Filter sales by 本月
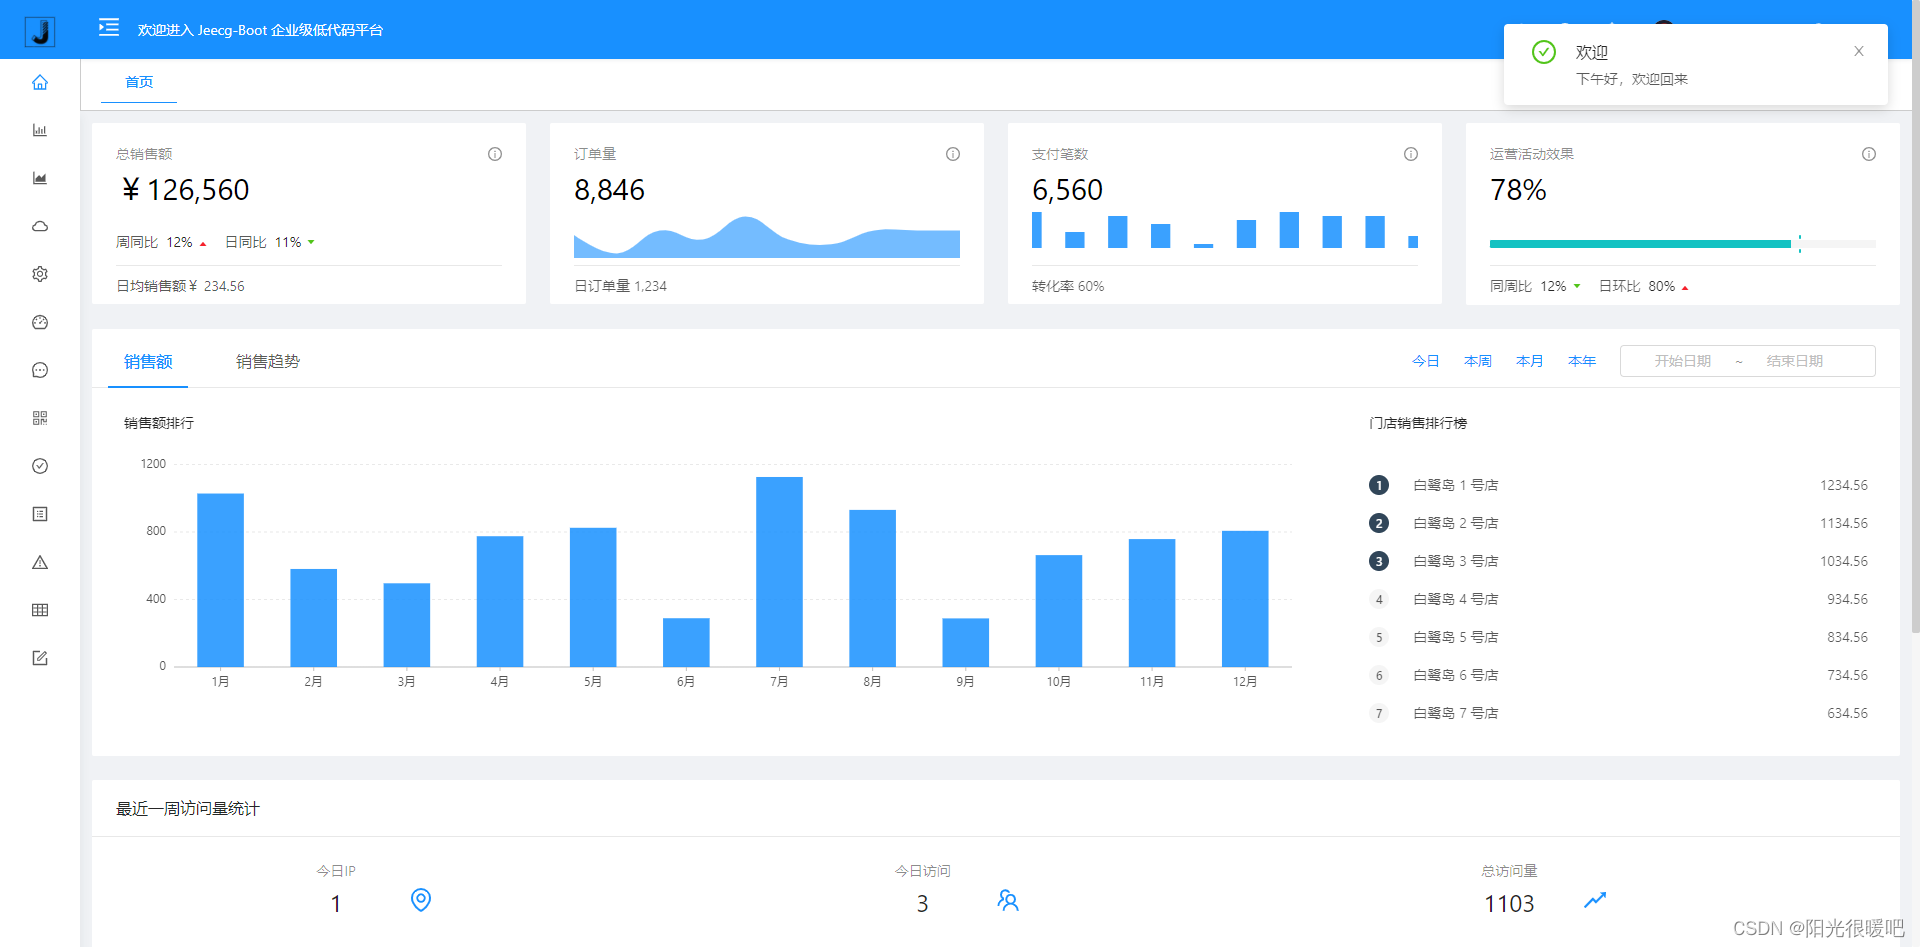Image resolution: width=1920 pixels, height=947 pixels. [x=1530, y=361]
